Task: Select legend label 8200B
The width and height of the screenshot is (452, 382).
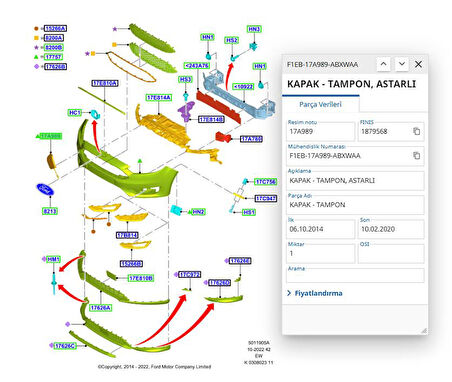Action: point(54,47)
